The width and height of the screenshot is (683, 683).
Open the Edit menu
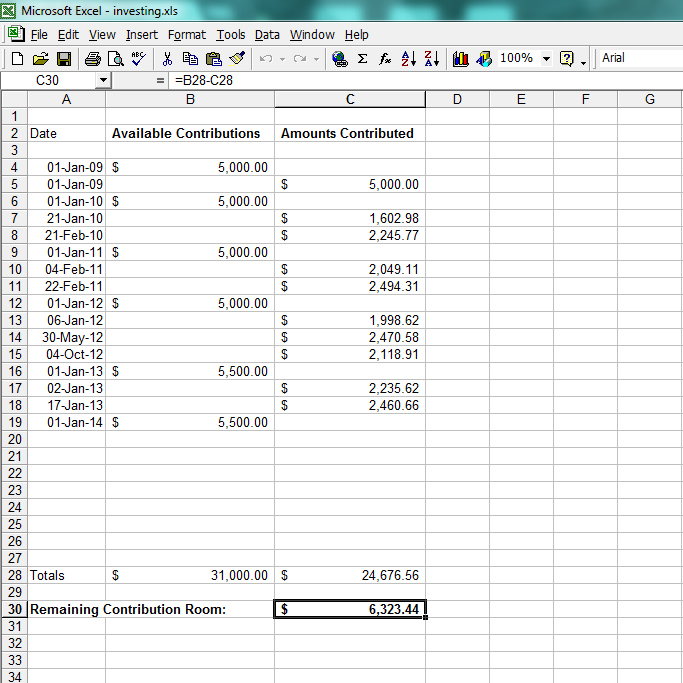pyautogui.click(x=68, y=34)
